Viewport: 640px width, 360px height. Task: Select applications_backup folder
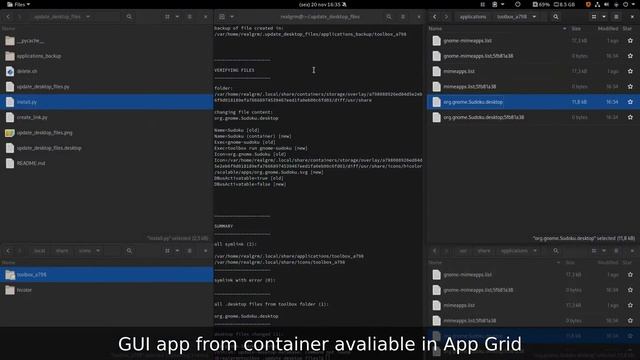point(107,56)
